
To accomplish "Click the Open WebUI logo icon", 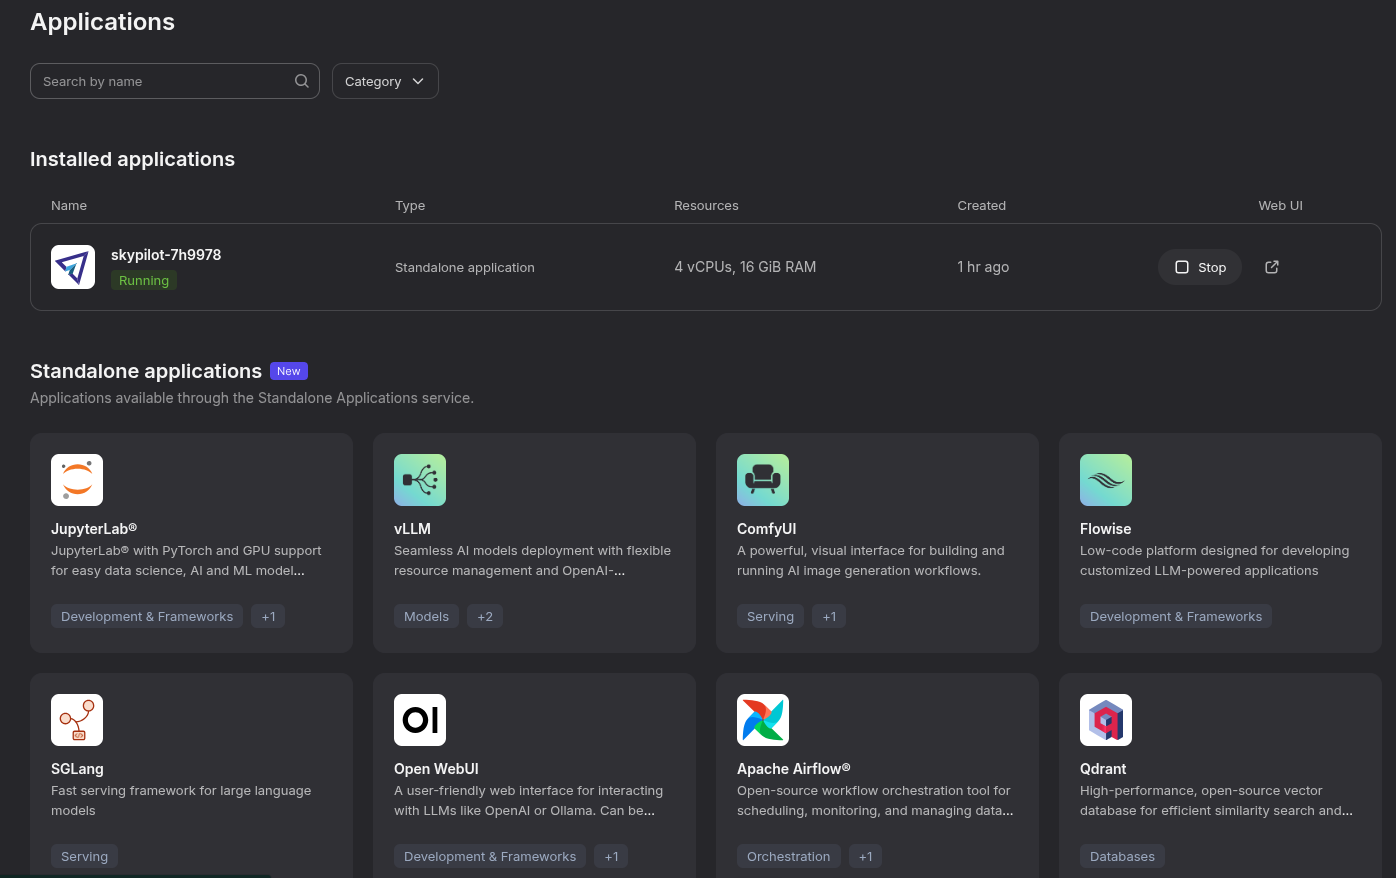I will tap(420, 720).
